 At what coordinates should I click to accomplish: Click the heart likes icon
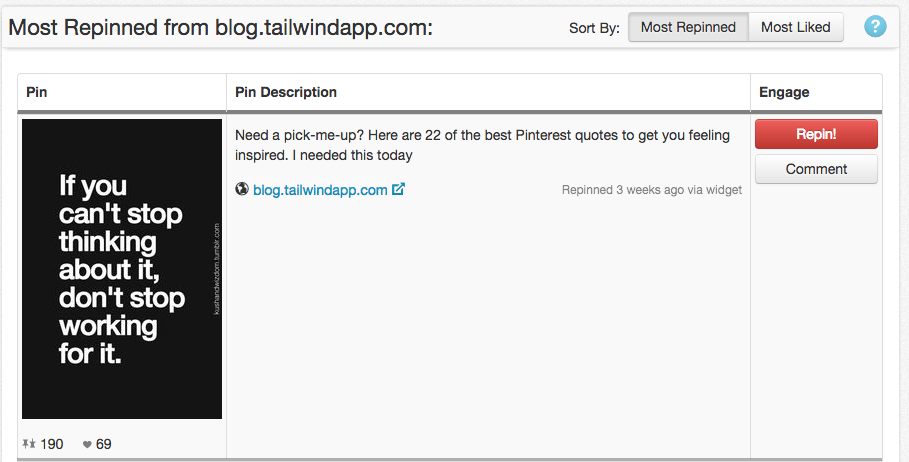point(87,445)
